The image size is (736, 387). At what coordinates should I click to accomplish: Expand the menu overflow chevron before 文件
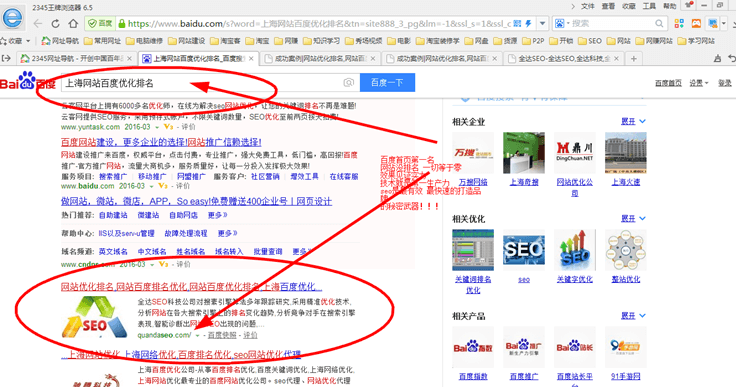pyautogui.click(x=573, y=6)
